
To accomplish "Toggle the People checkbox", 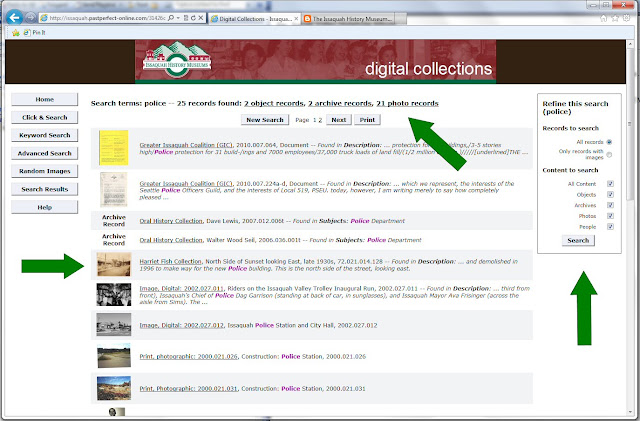I will point(610,227).
